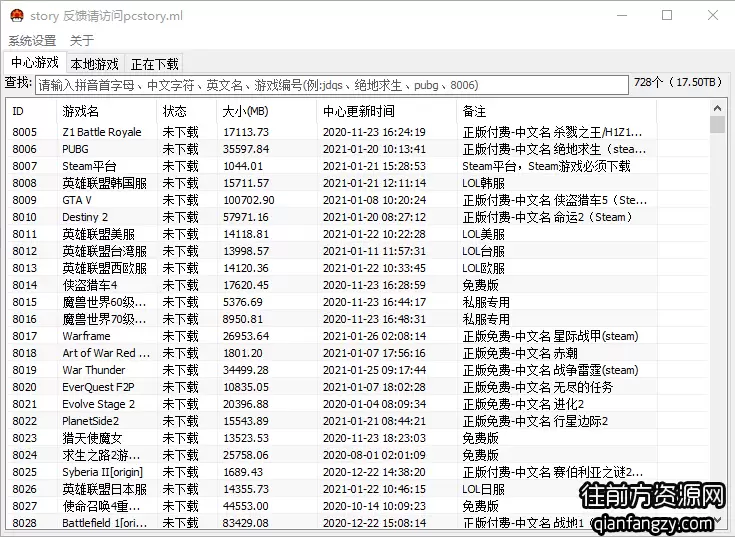Click the note 正版免费-中文名 赤潮
This screenshot has width=735, height=537.
coord(520,353)
